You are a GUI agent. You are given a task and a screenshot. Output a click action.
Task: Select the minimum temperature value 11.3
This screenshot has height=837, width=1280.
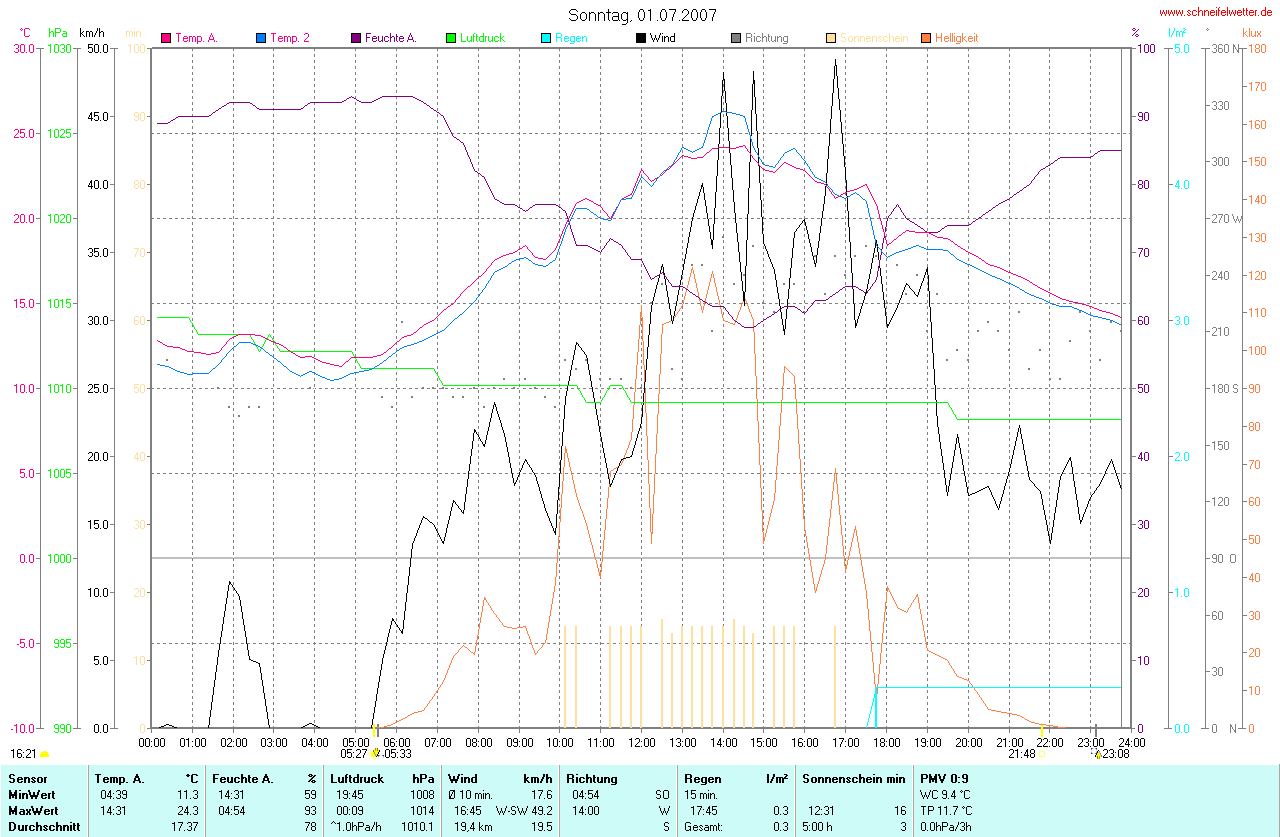pos(190,794)
